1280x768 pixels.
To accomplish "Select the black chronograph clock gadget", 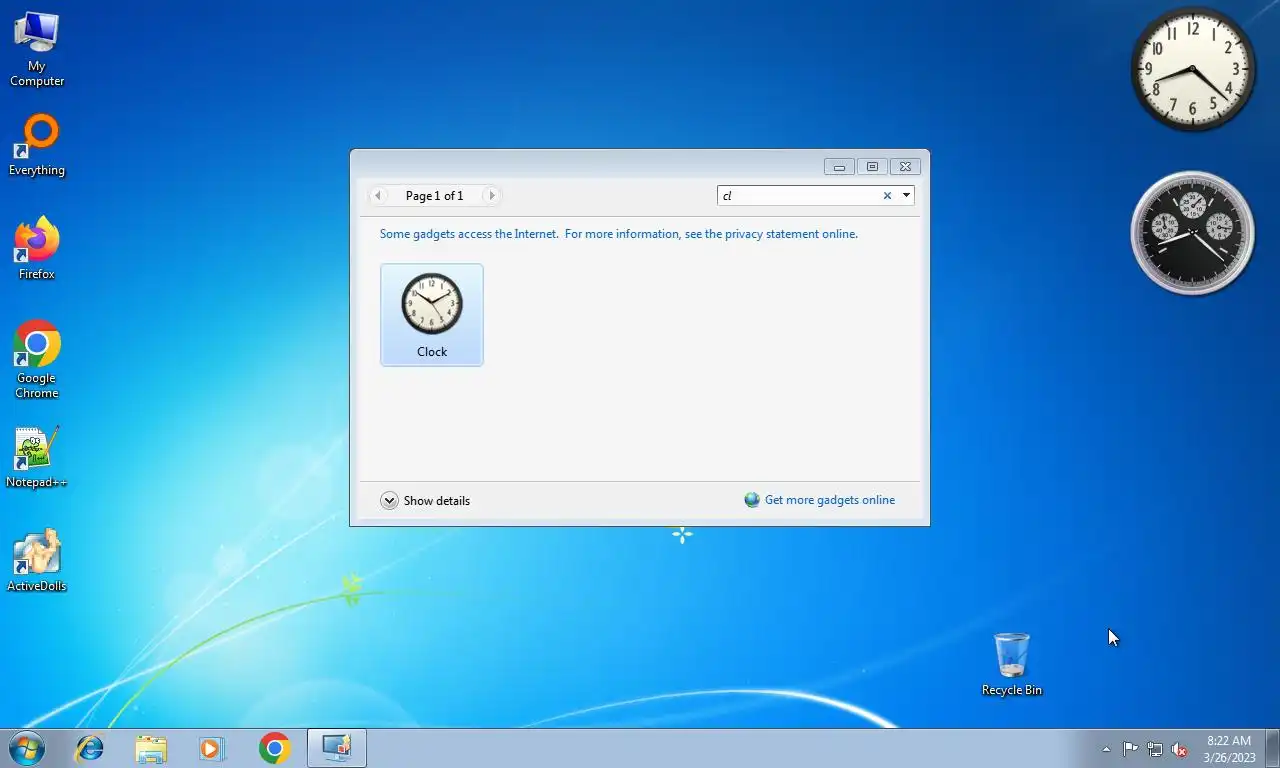I will tap(1192, 233).
